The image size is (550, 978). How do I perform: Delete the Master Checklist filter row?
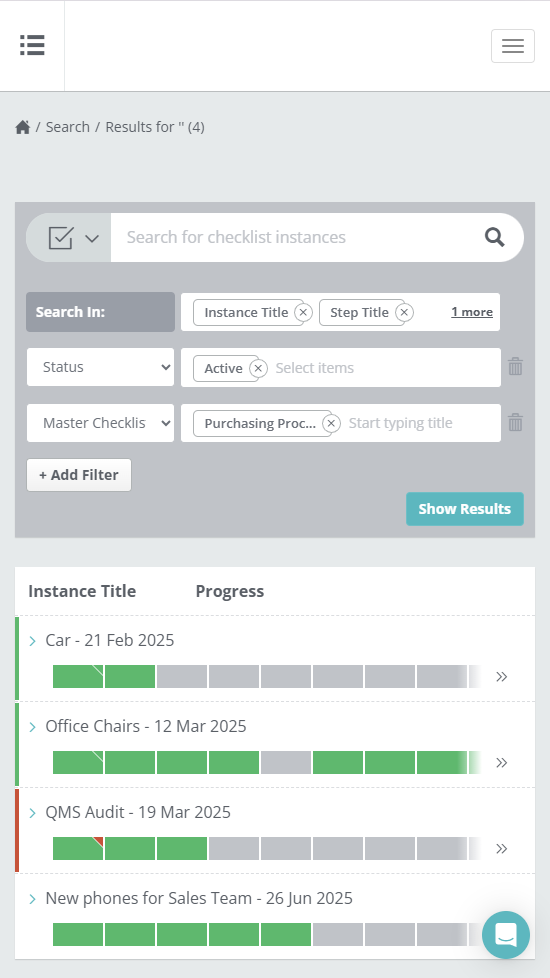(x=515, y=423)
